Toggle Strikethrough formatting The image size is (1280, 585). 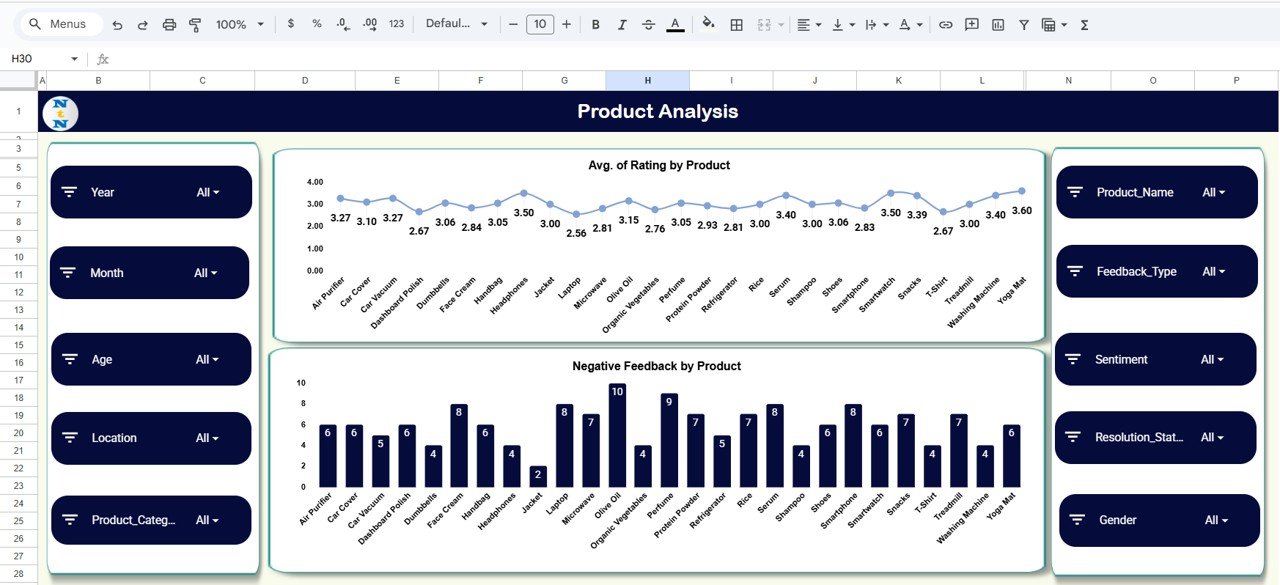pos(648,24)
